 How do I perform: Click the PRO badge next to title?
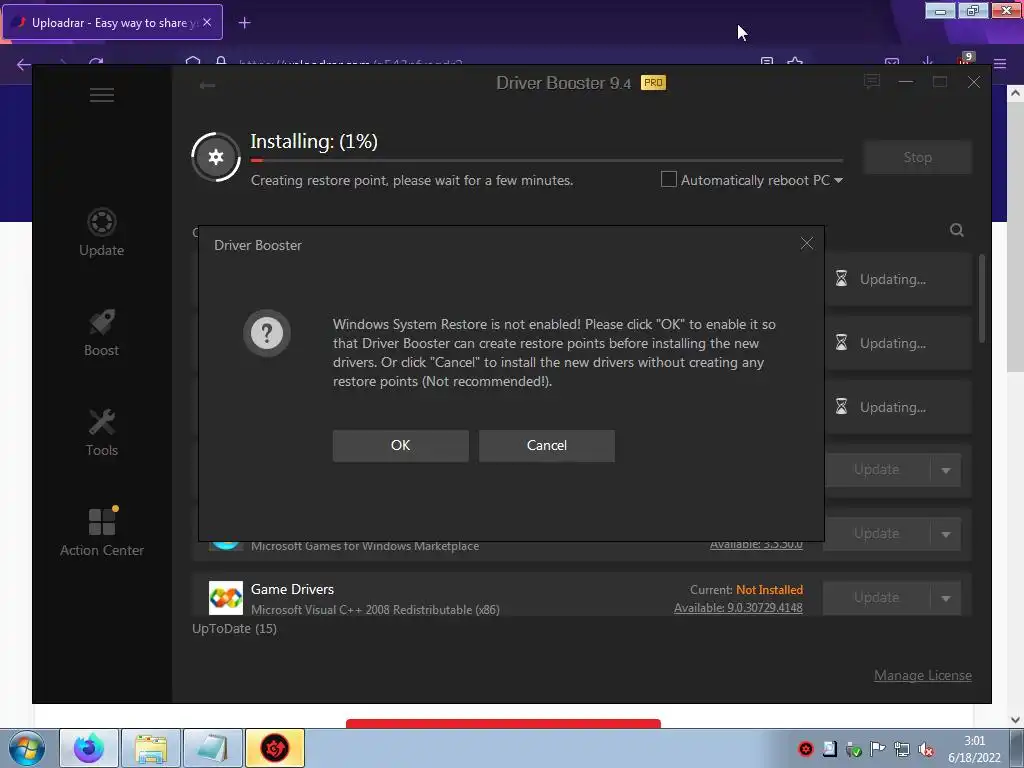[653, 83]
